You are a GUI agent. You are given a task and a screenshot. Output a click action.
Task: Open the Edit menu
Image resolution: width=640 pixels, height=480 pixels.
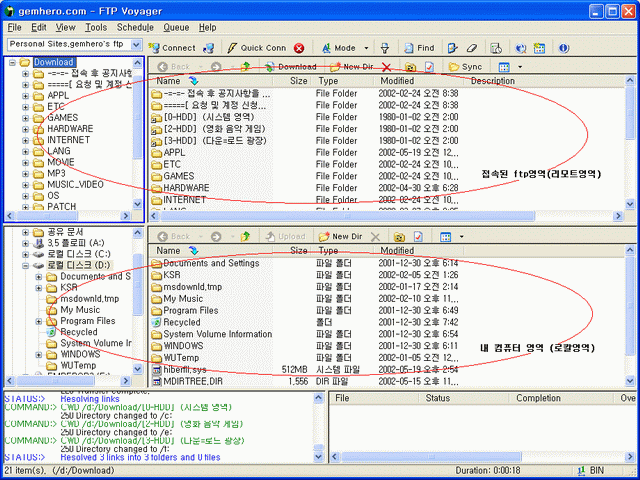39,27
